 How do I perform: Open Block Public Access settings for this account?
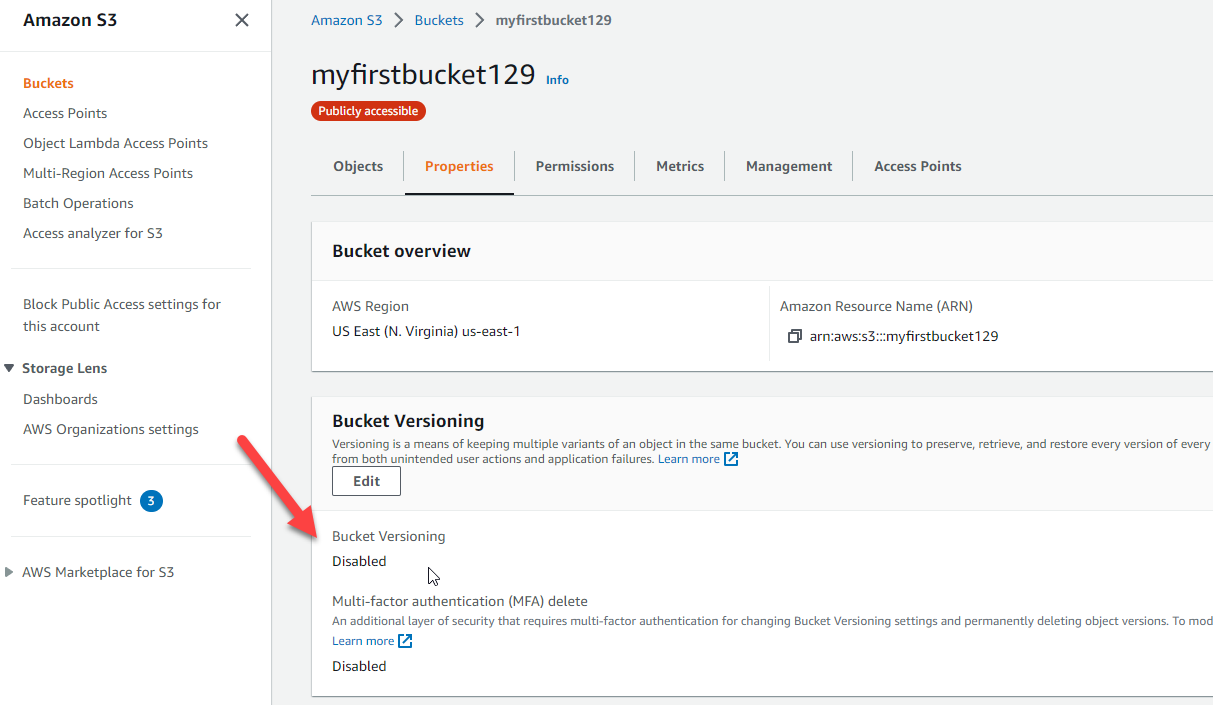(121, 315)
